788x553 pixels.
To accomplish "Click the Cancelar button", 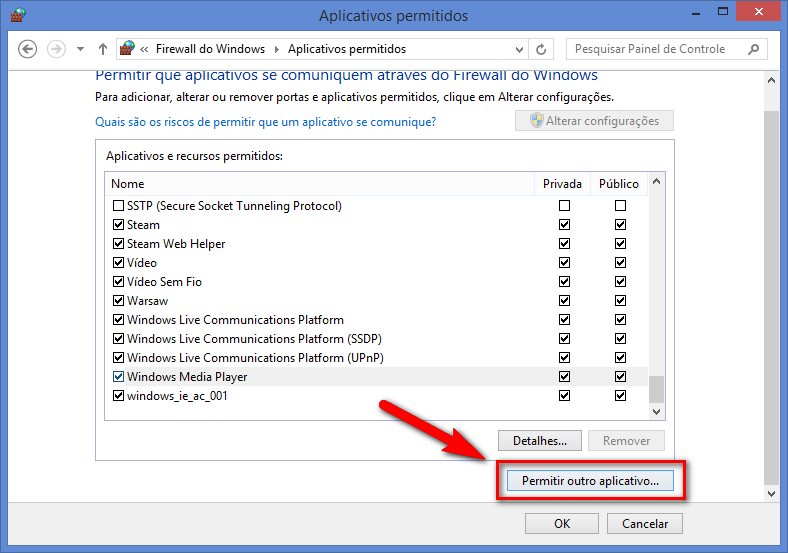I will (x=645, y=524).
